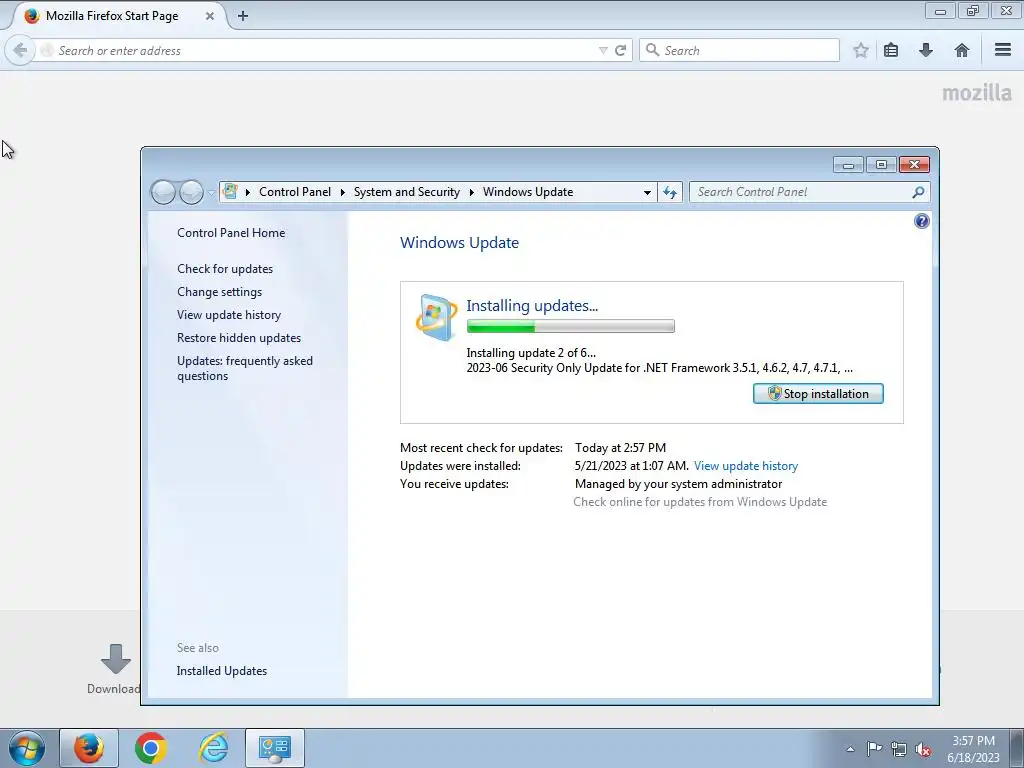Click Windows Update shield icon in panel
Image resolution: width=1024 pixels, height=768 pixels.
pyautogui.click(x=436, y=317)
